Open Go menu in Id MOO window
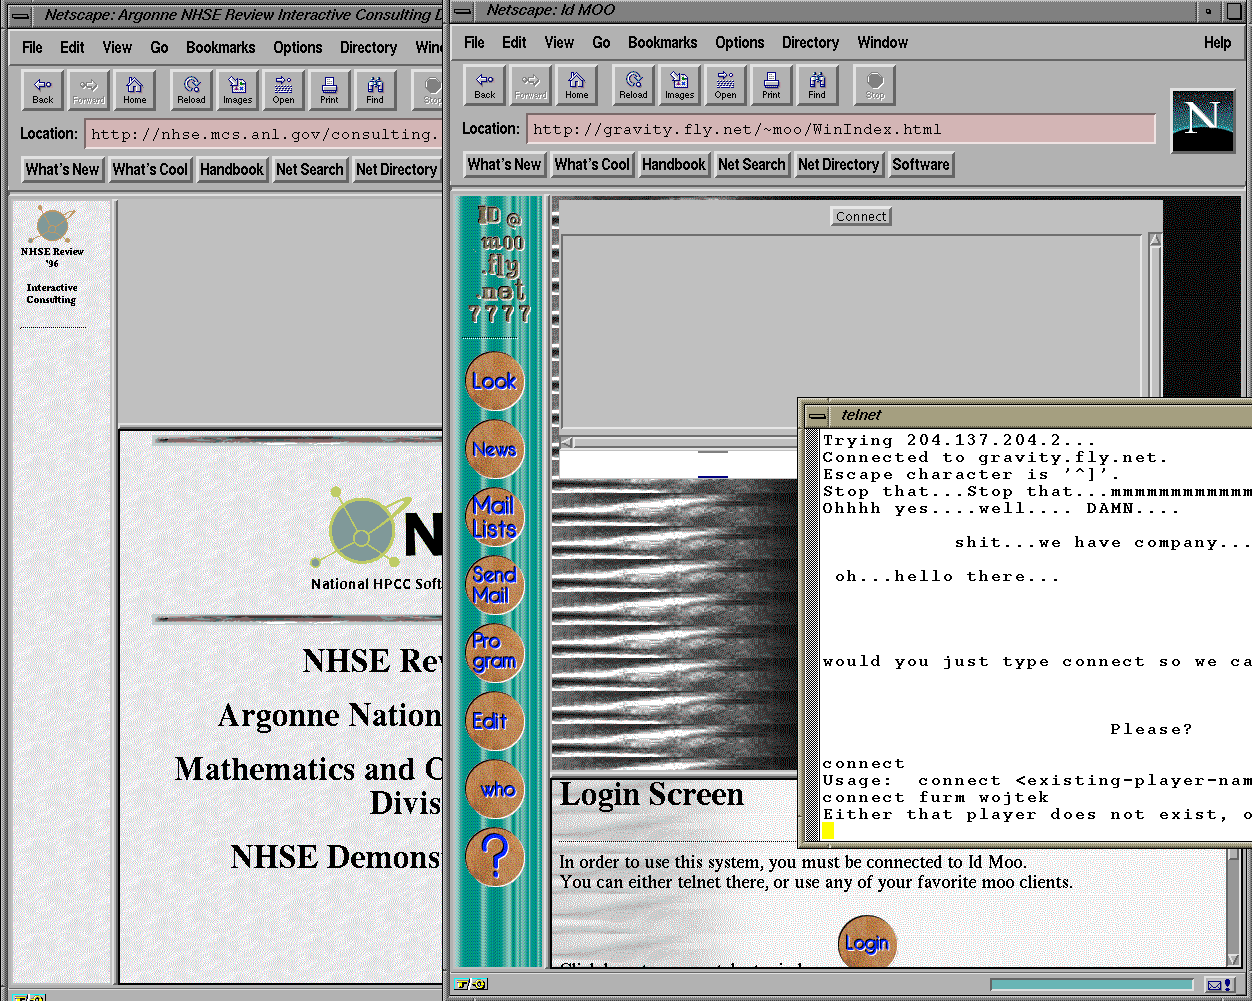Image resolution: width=1252 pixels, height=1001 pixels. tap(601, 42)
